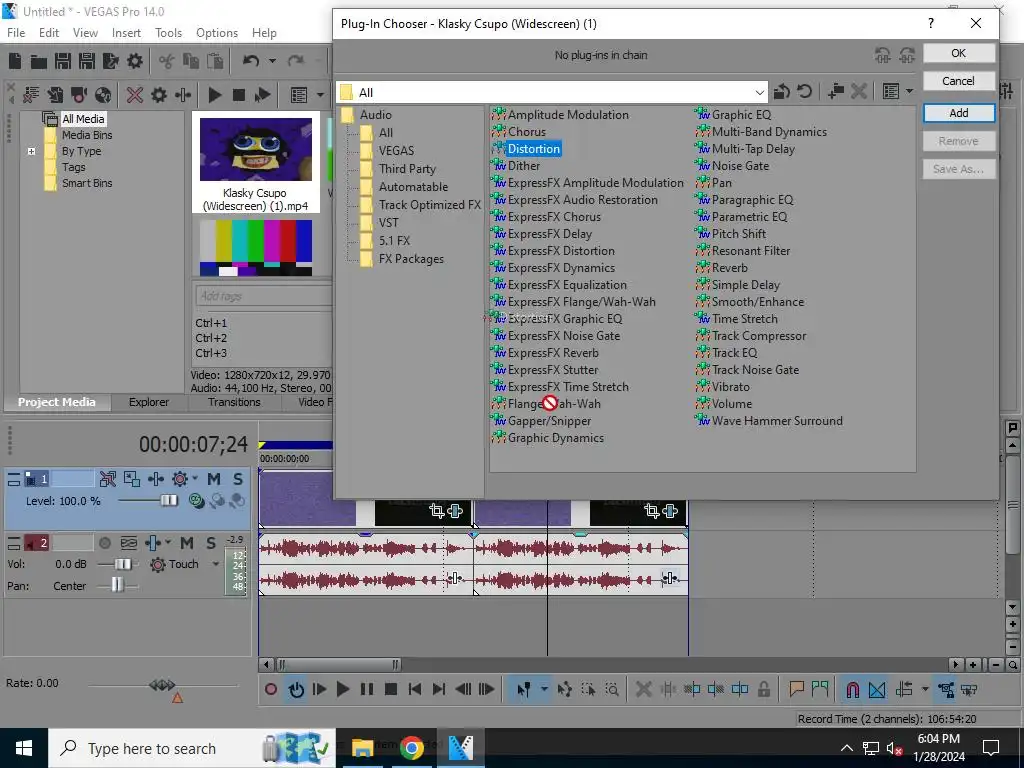Open the Undo history dropdown arrow
Screen dimensions: 1024x768
(x=272, y=61)
